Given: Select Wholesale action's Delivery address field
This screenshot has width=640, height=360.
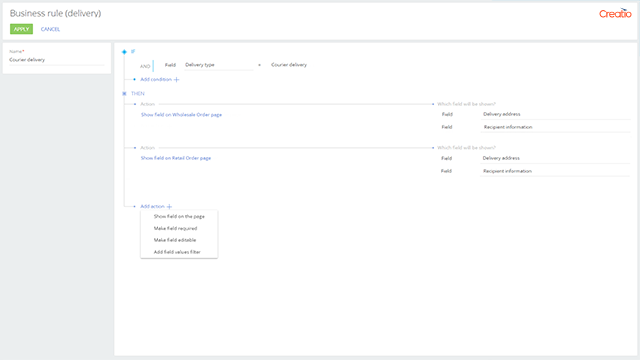Looking at the screenshot, I should (x=555, y=114).
